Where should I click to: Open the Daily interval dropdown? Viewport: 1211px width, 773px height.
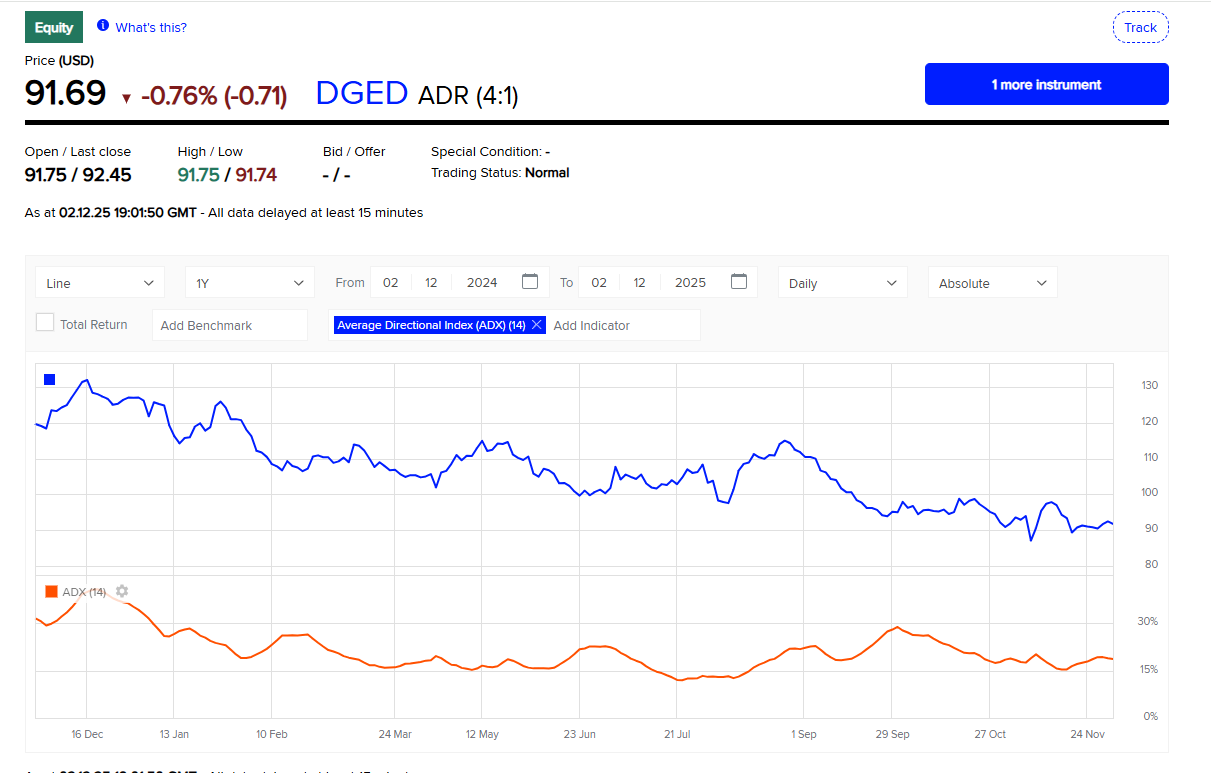pyautogui.click(x=843, y=283)
